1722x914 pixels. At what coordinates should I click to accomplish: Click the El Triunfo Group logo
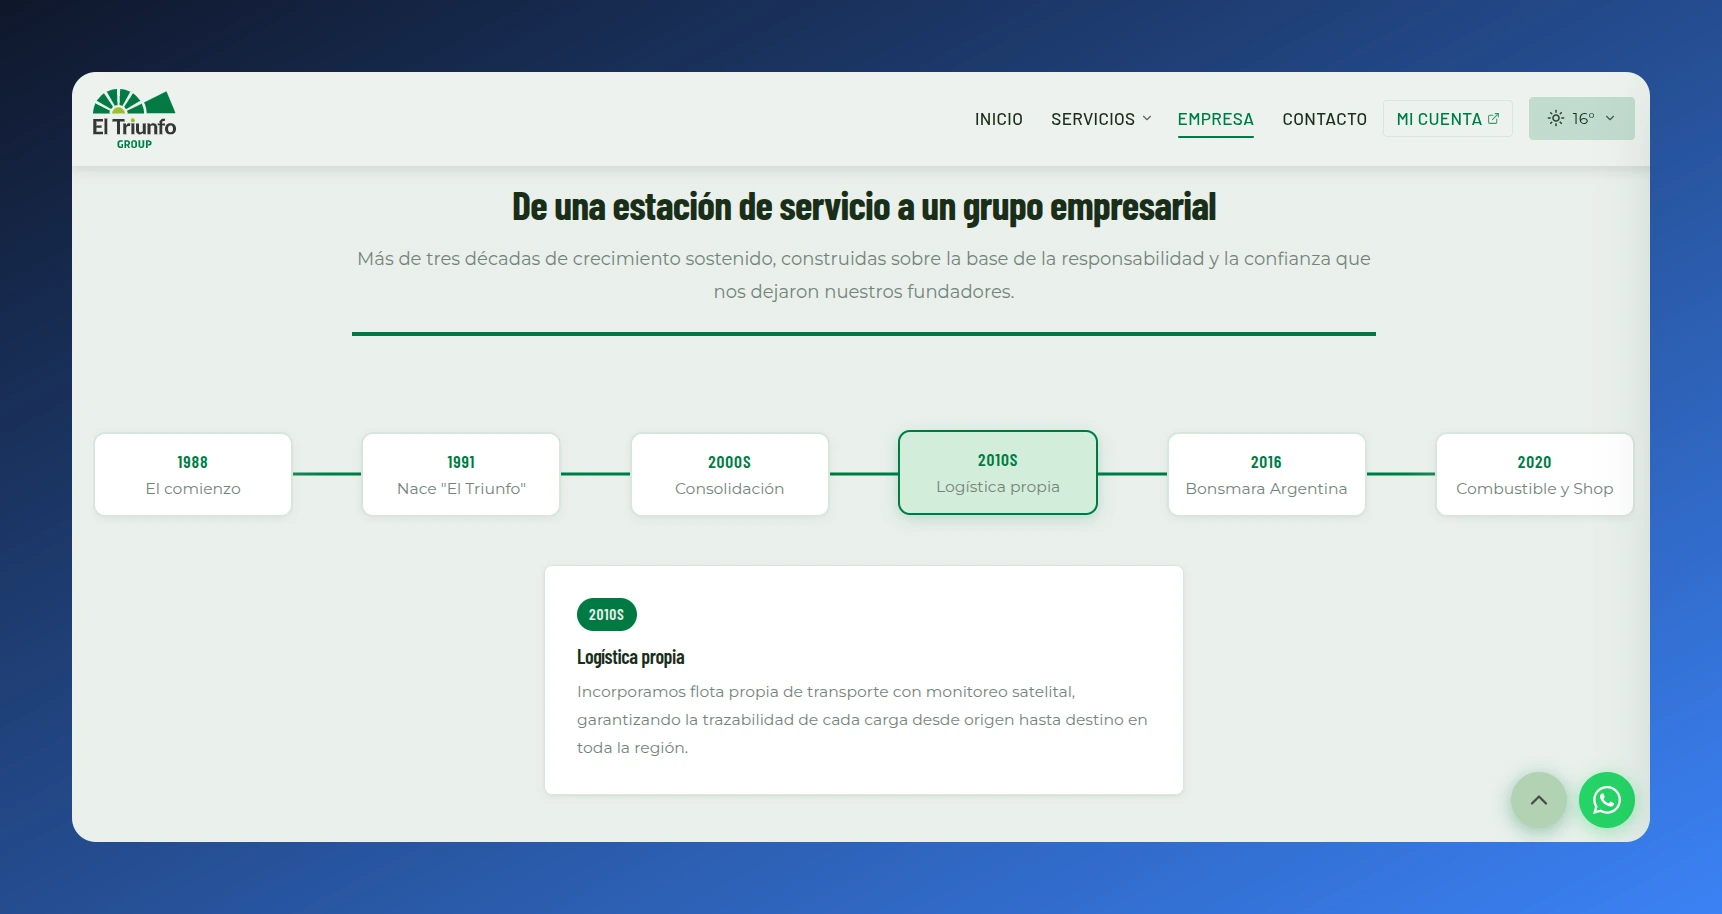click(134, 119)
